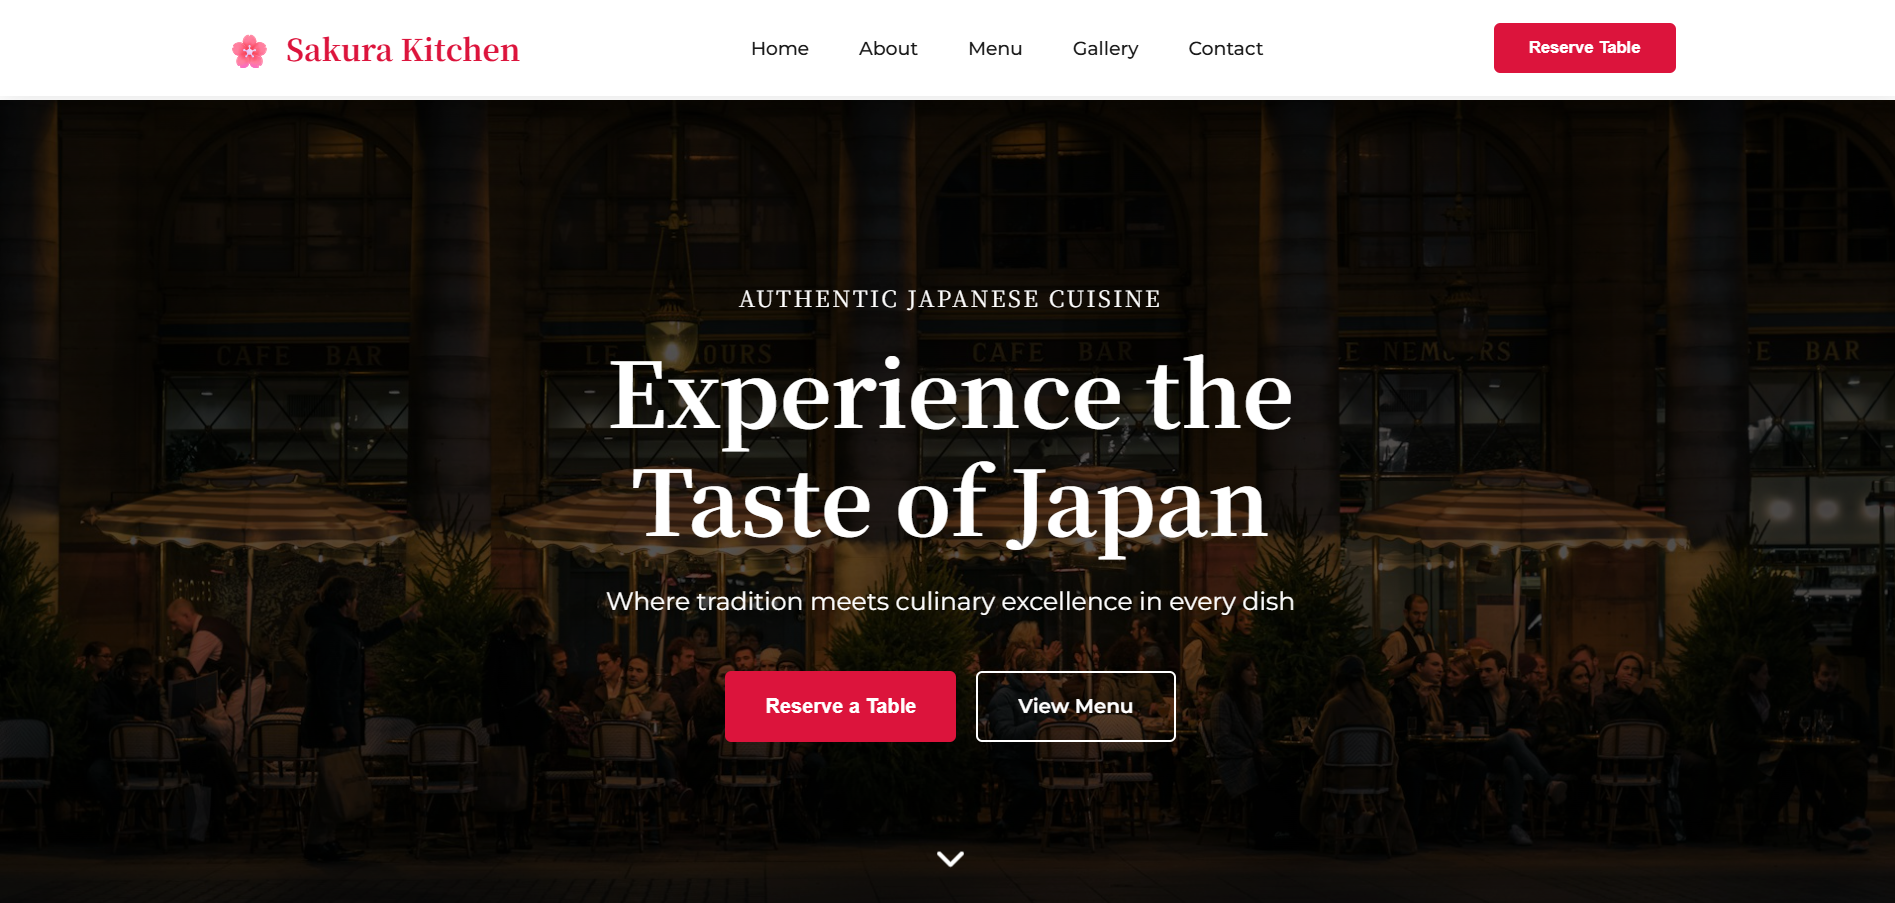This screenshot has width=1895, height=903.
Task: Go to the About page
Action: pos(888,48)
